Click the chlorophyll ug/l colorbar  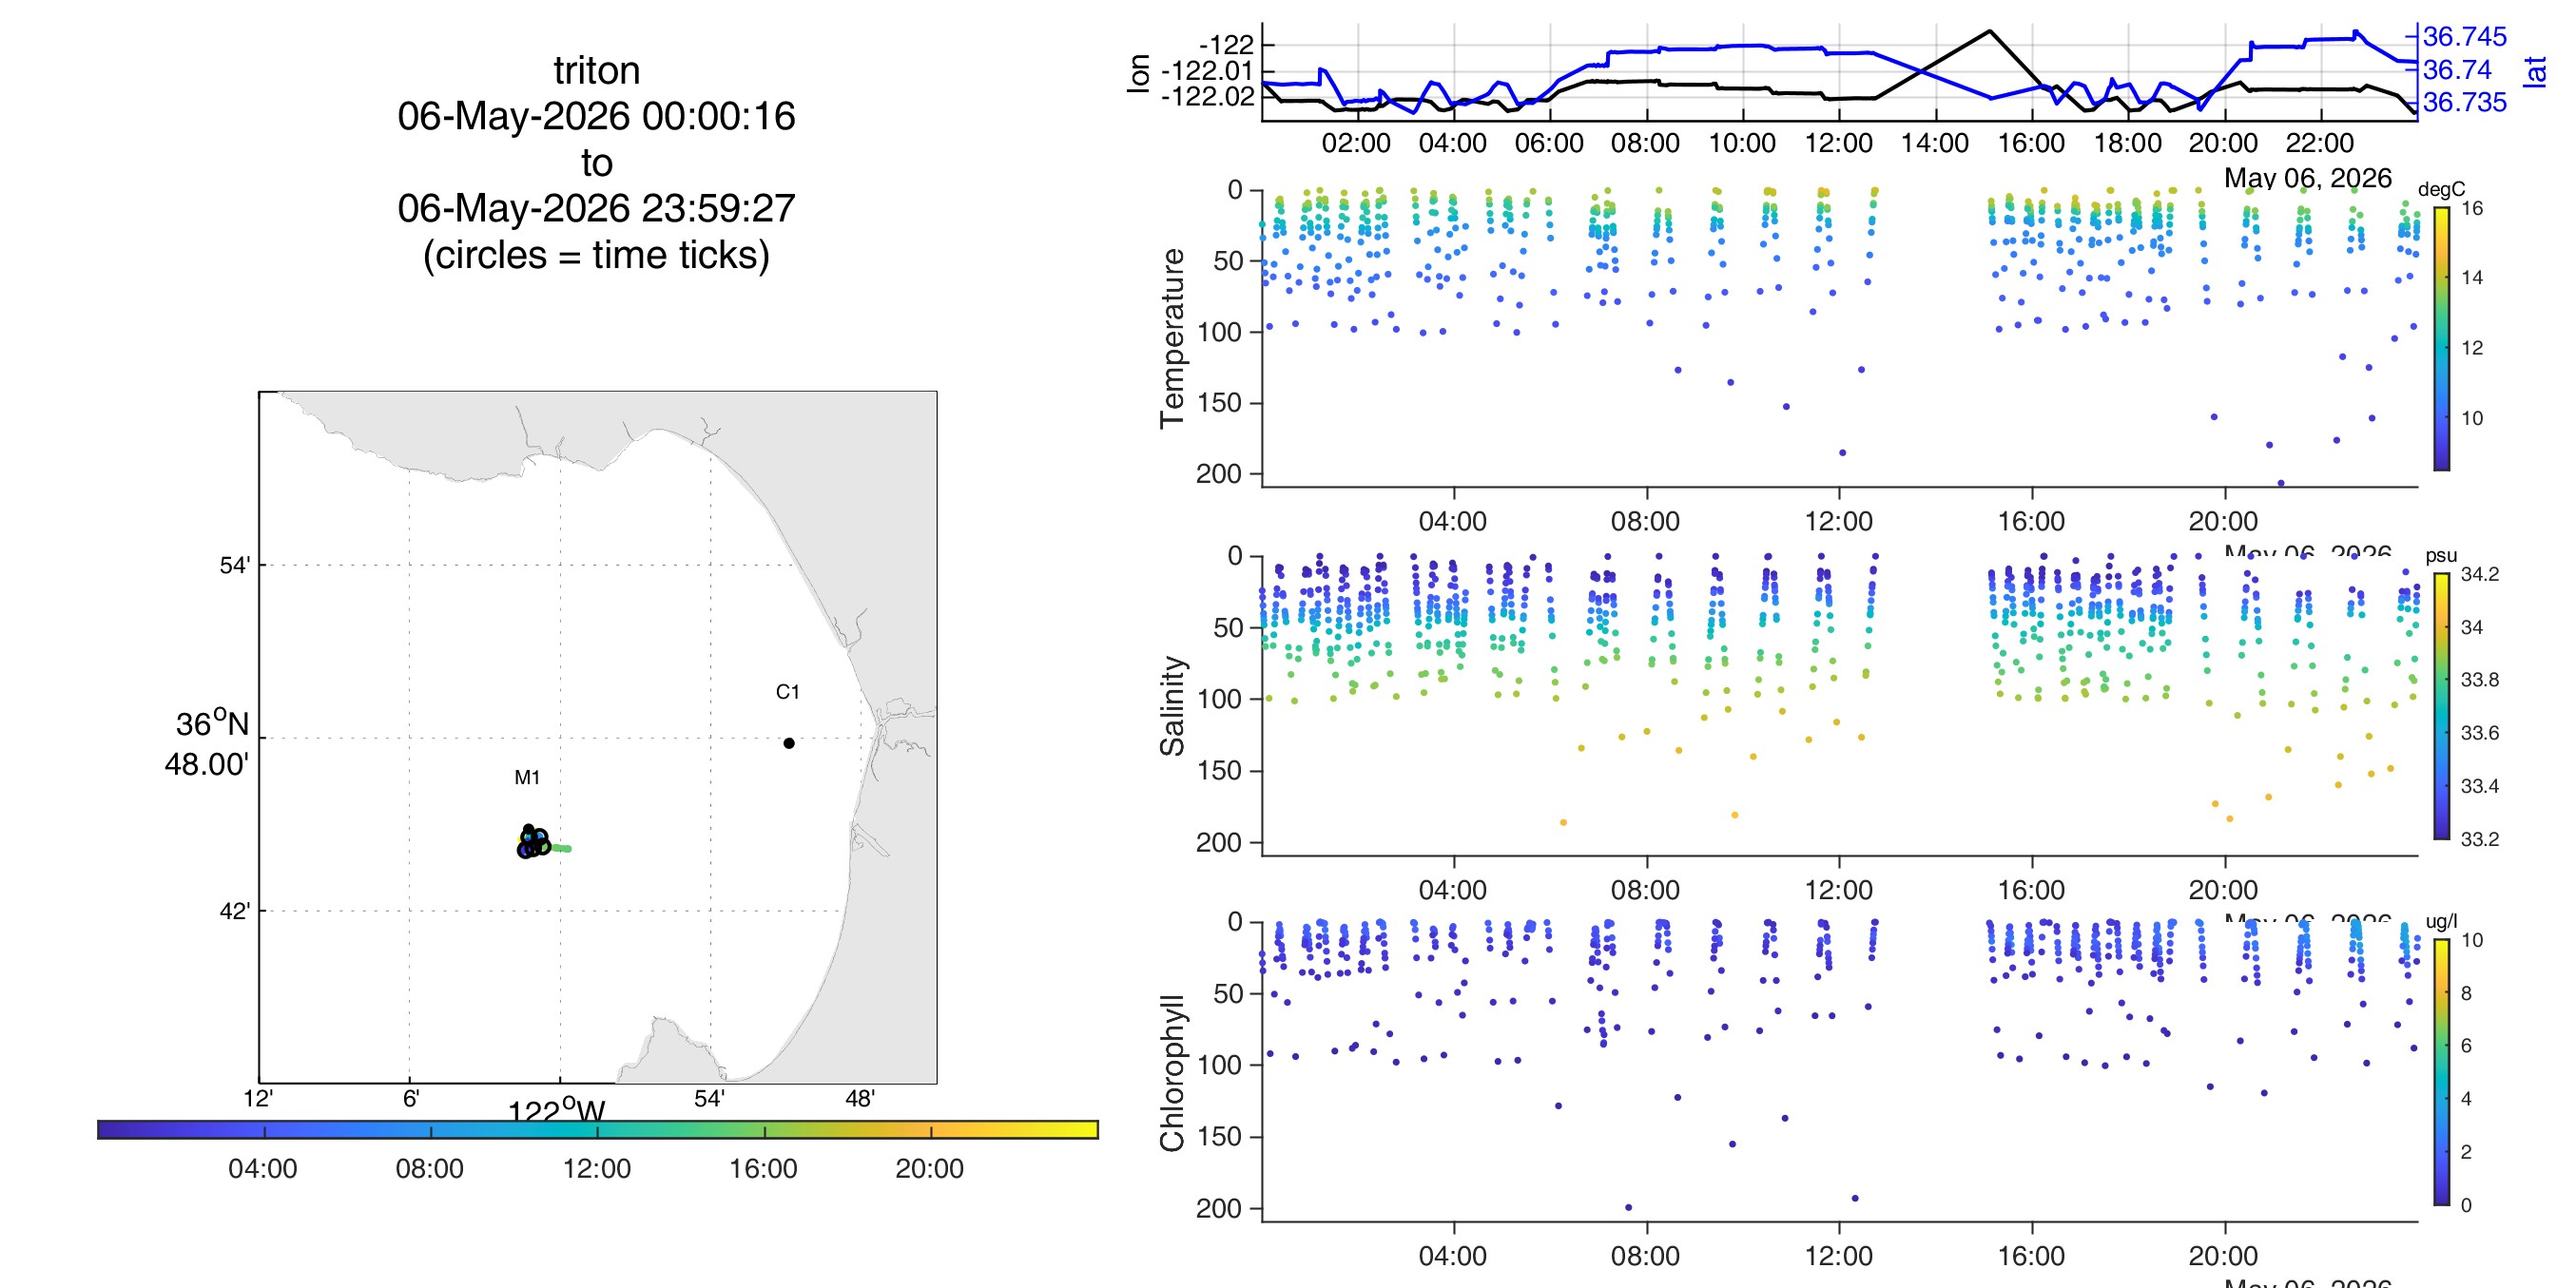[x=2441, y=1072]
